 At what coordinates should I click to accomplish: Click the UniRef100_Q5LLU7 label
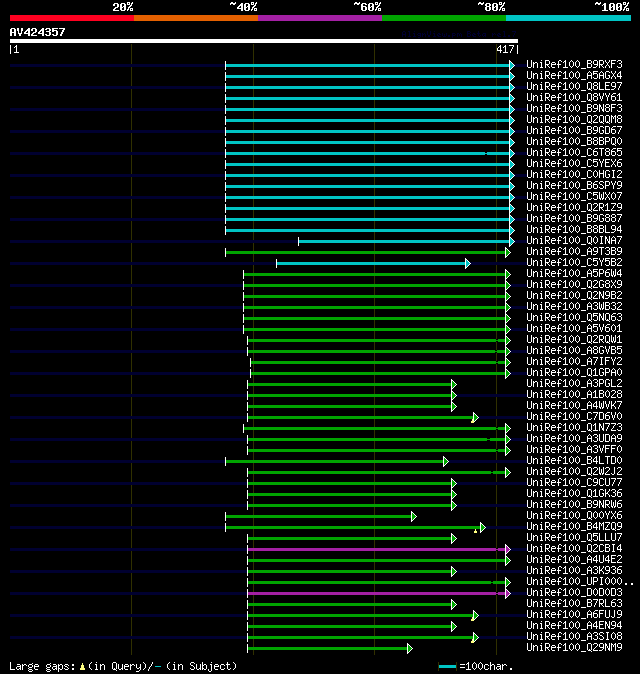(x=574, y=537)
